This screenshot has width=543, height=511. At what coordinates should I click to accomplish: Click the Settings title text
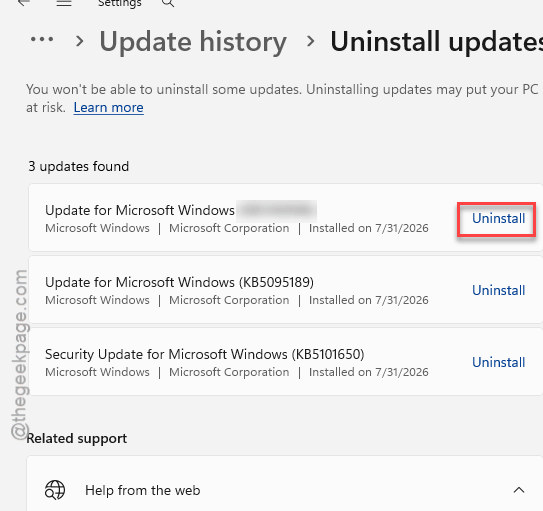119,3
